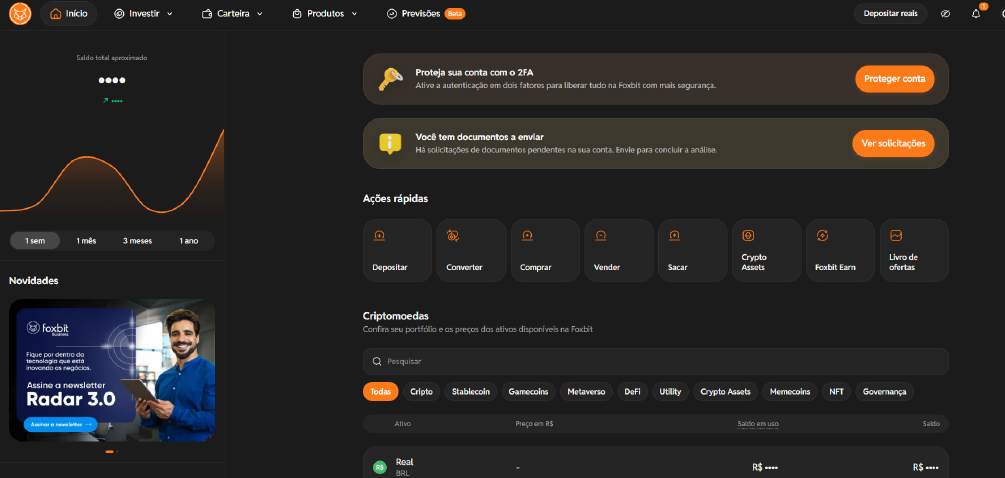Open the Radar 3.0 newsletter banner
Screen dimensions: 1005x478
[112, 370]
